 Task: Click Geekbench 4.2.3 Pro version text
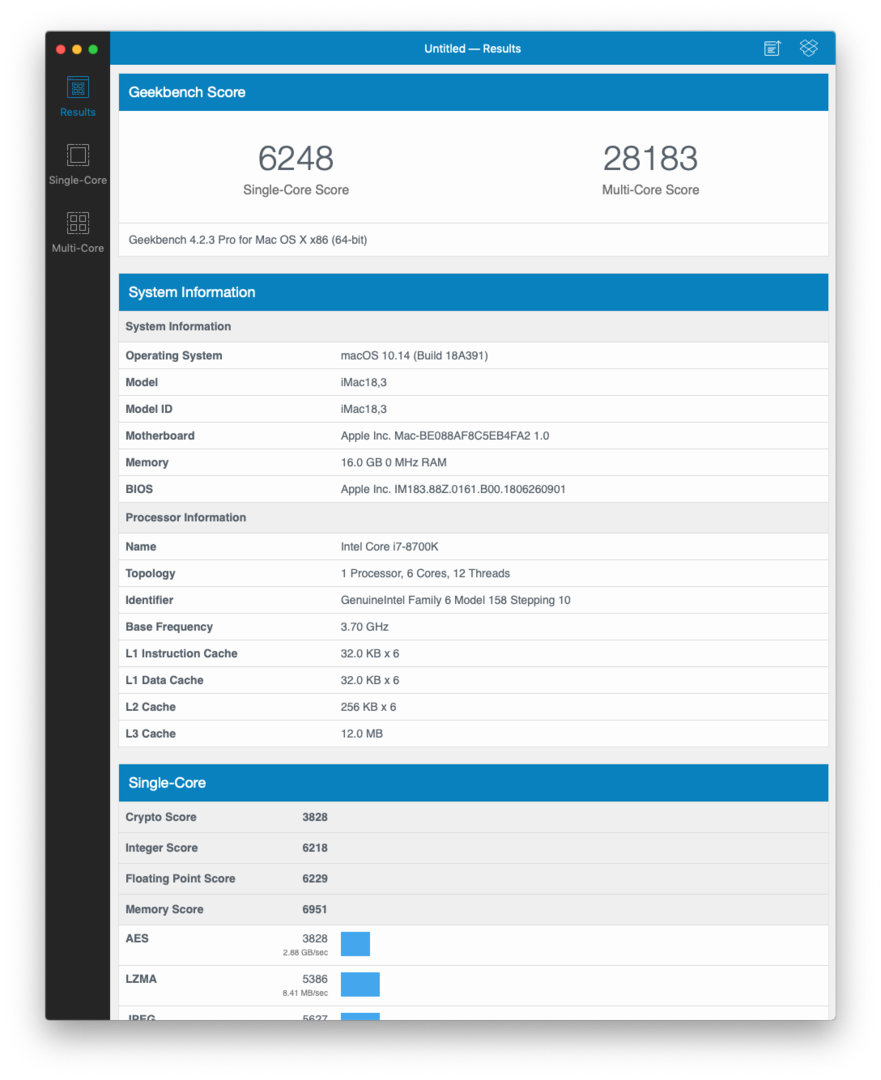click(x=248, y=240)
